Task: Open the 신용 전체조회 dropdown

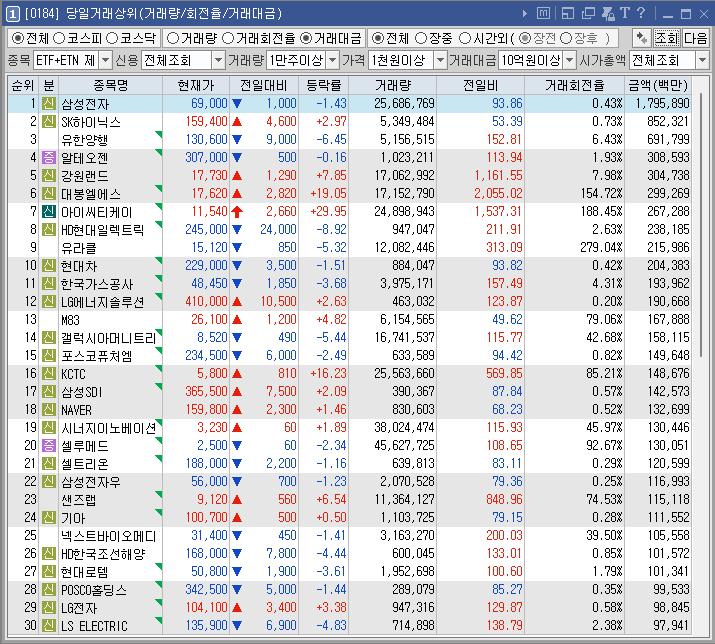Action: (x=218, y=60)
